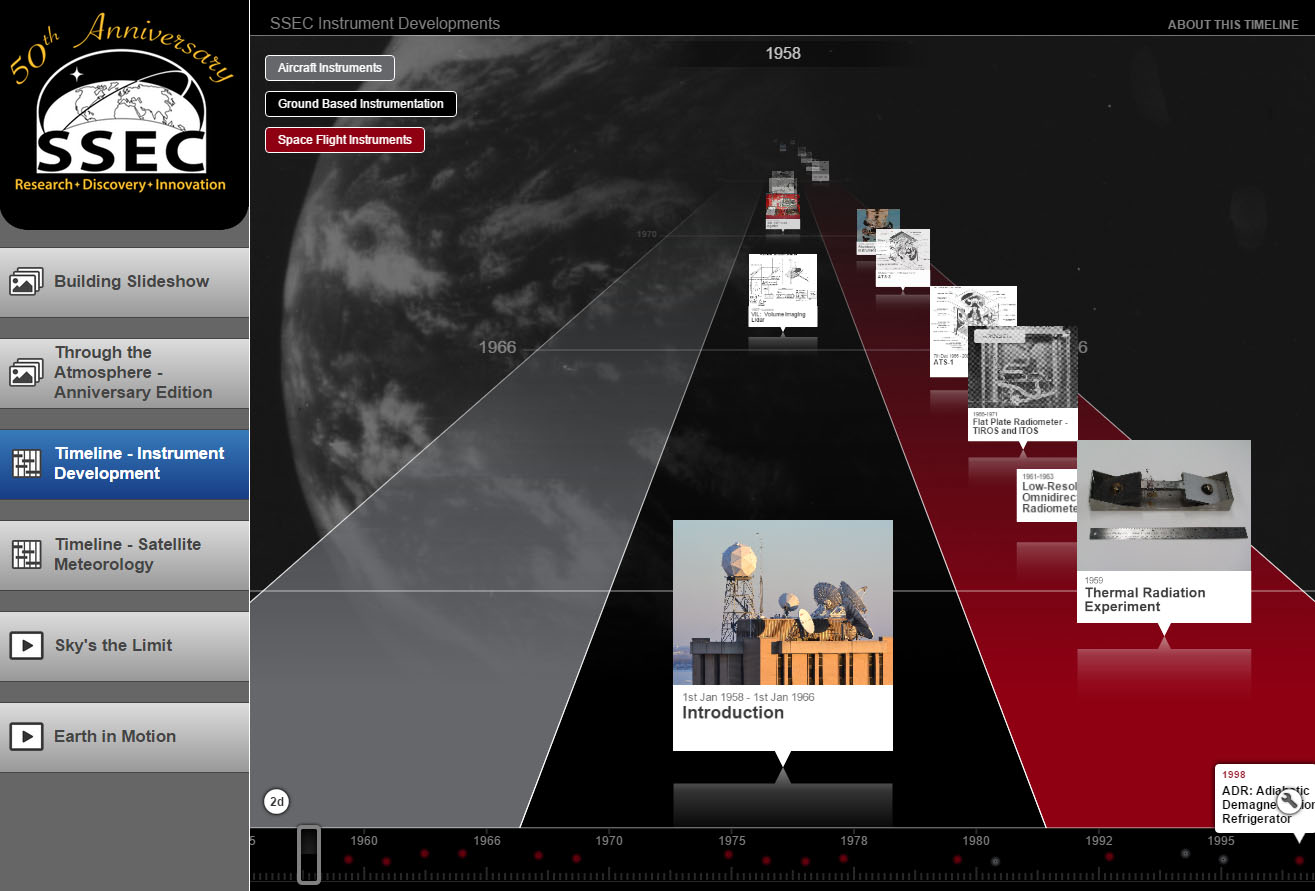Open the Building Slideshow sidebar item

(124, 282)
